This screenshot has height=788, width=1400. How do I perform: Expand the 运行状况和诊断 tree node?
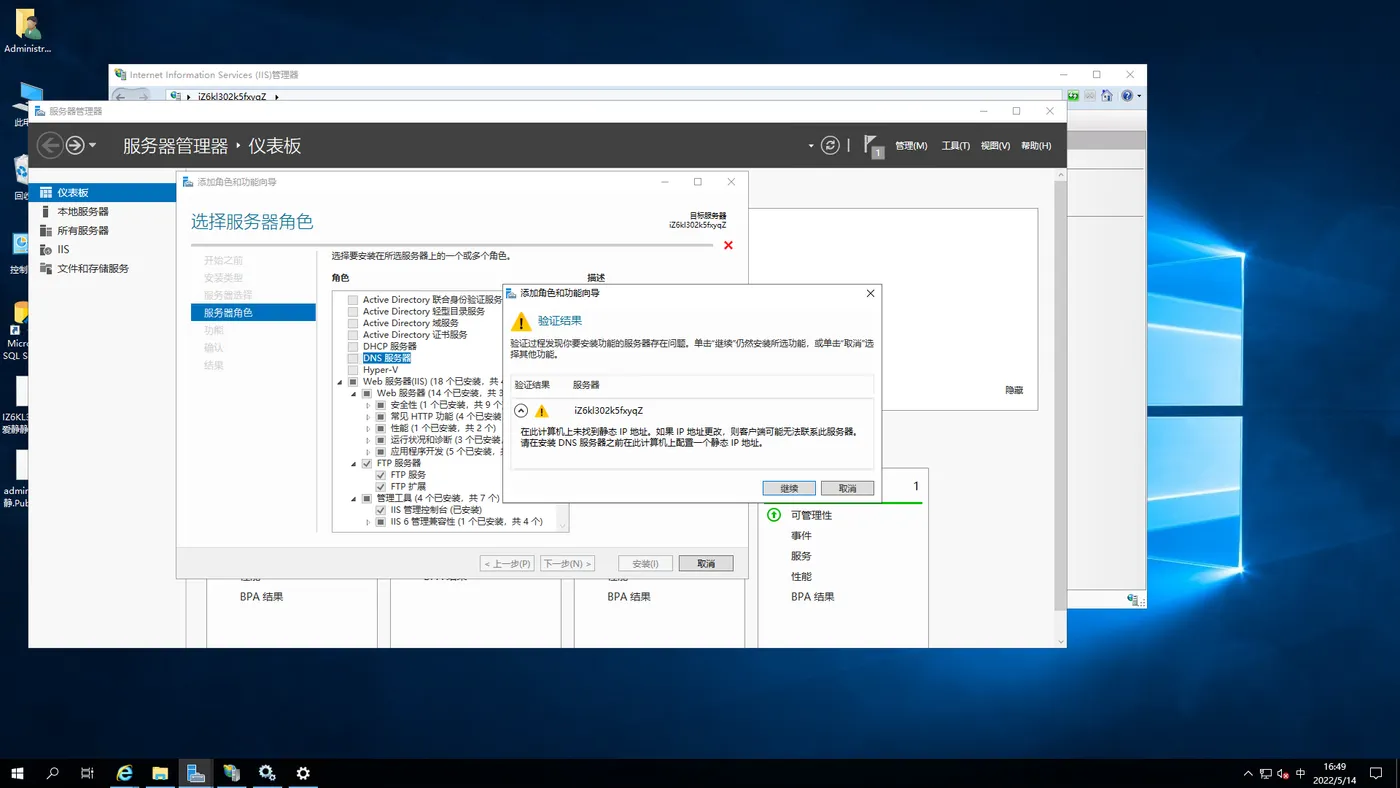368,440
